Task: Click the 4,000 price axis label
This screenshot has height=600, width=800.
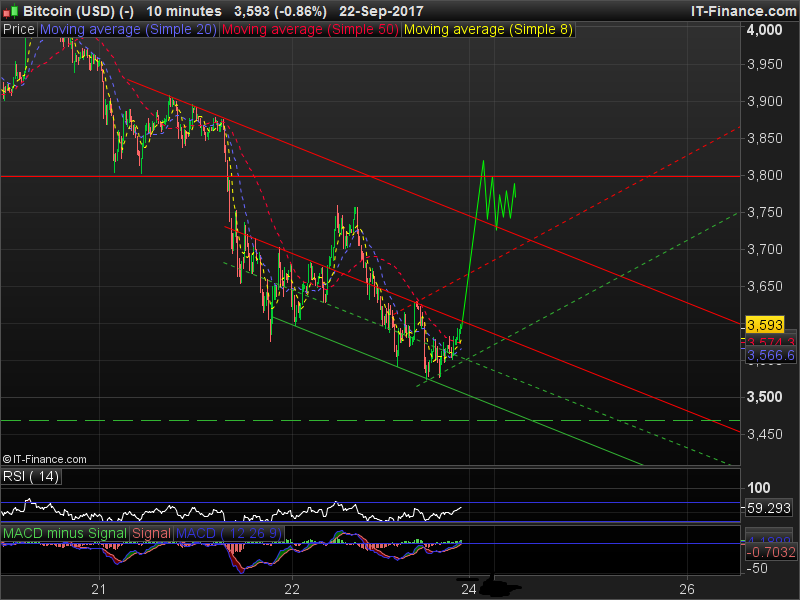Action: tap(764, 30)
